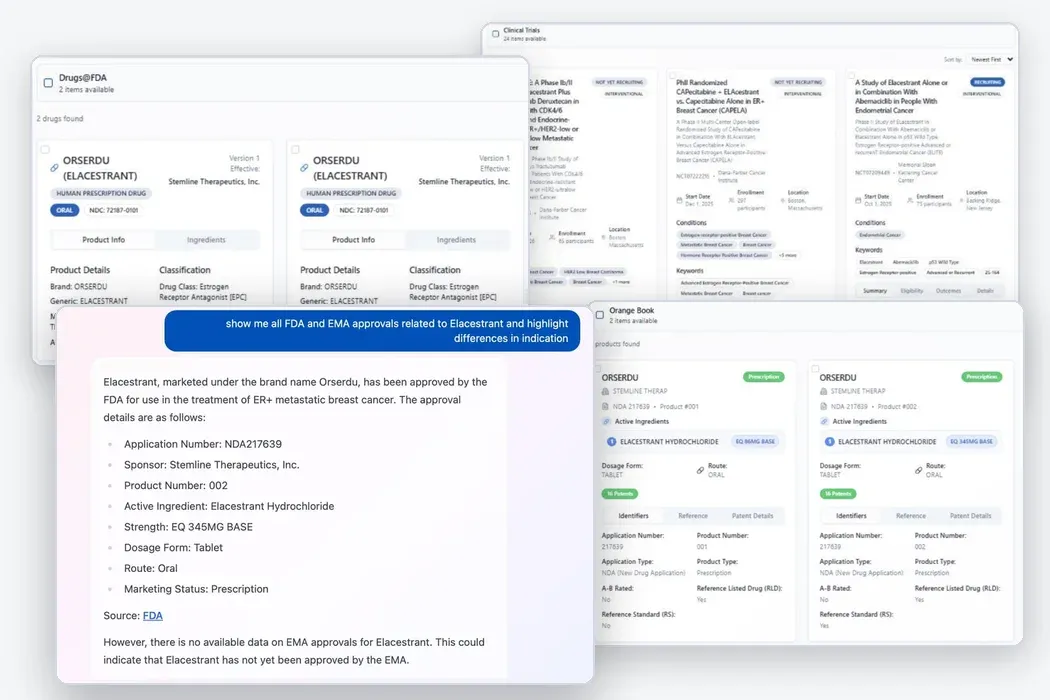
Task: Select Identifiers tab on Product #001 card
Action: tap(633, 516)
